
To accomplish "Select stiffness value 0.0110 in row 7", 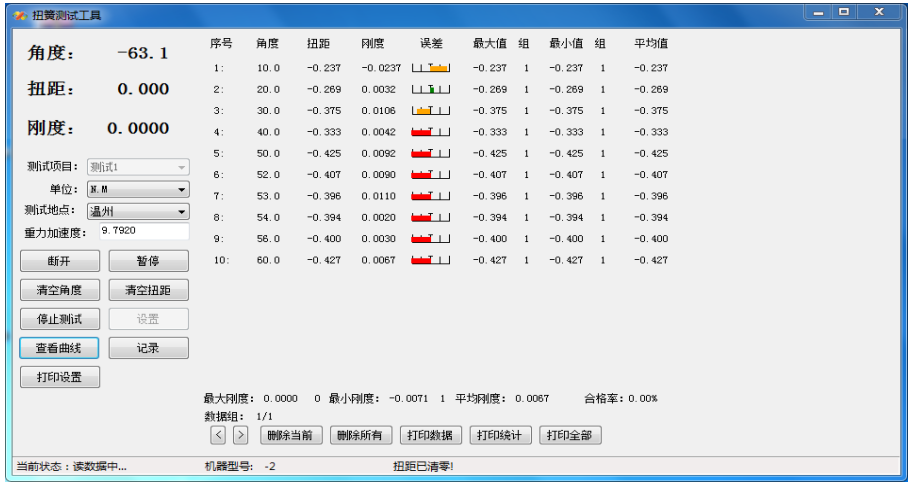I will pos(378,196).
